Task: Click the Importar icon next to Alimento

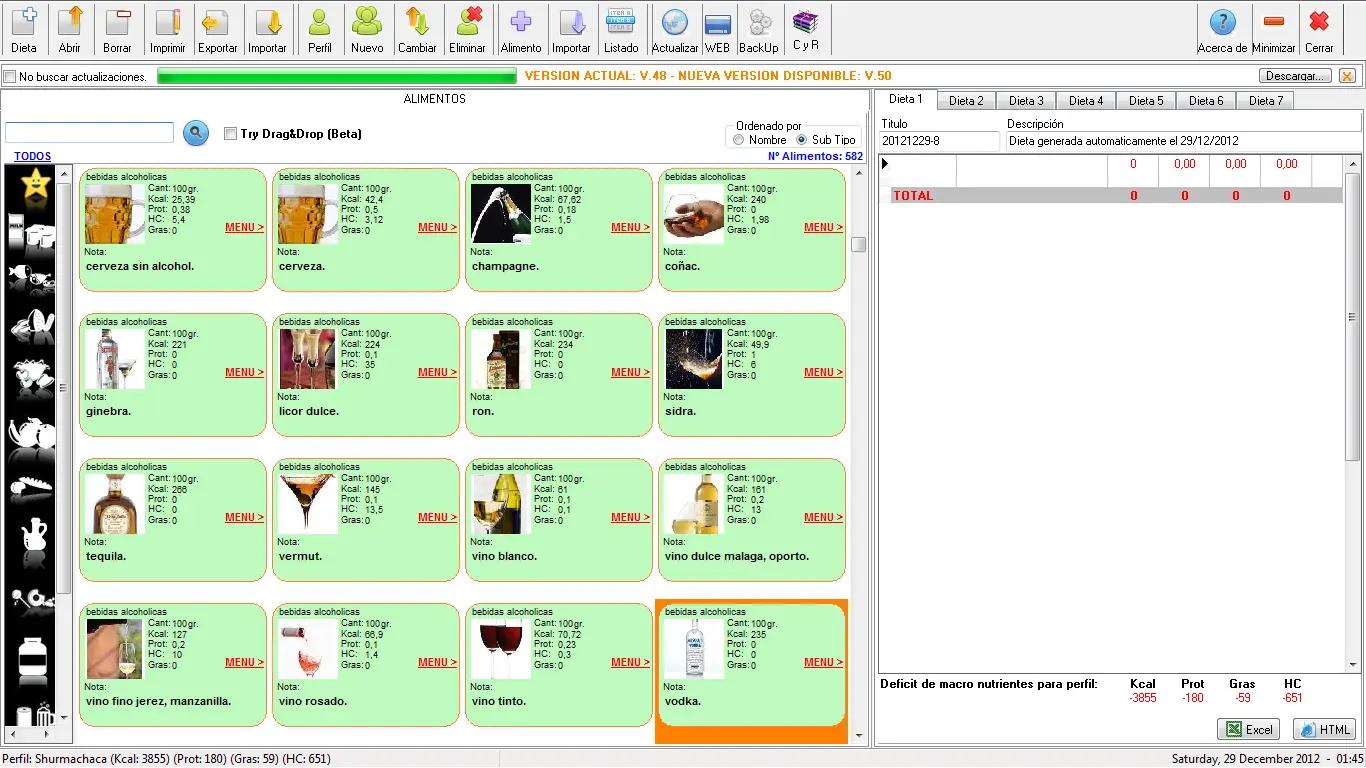Action: [x=571, y=30]
